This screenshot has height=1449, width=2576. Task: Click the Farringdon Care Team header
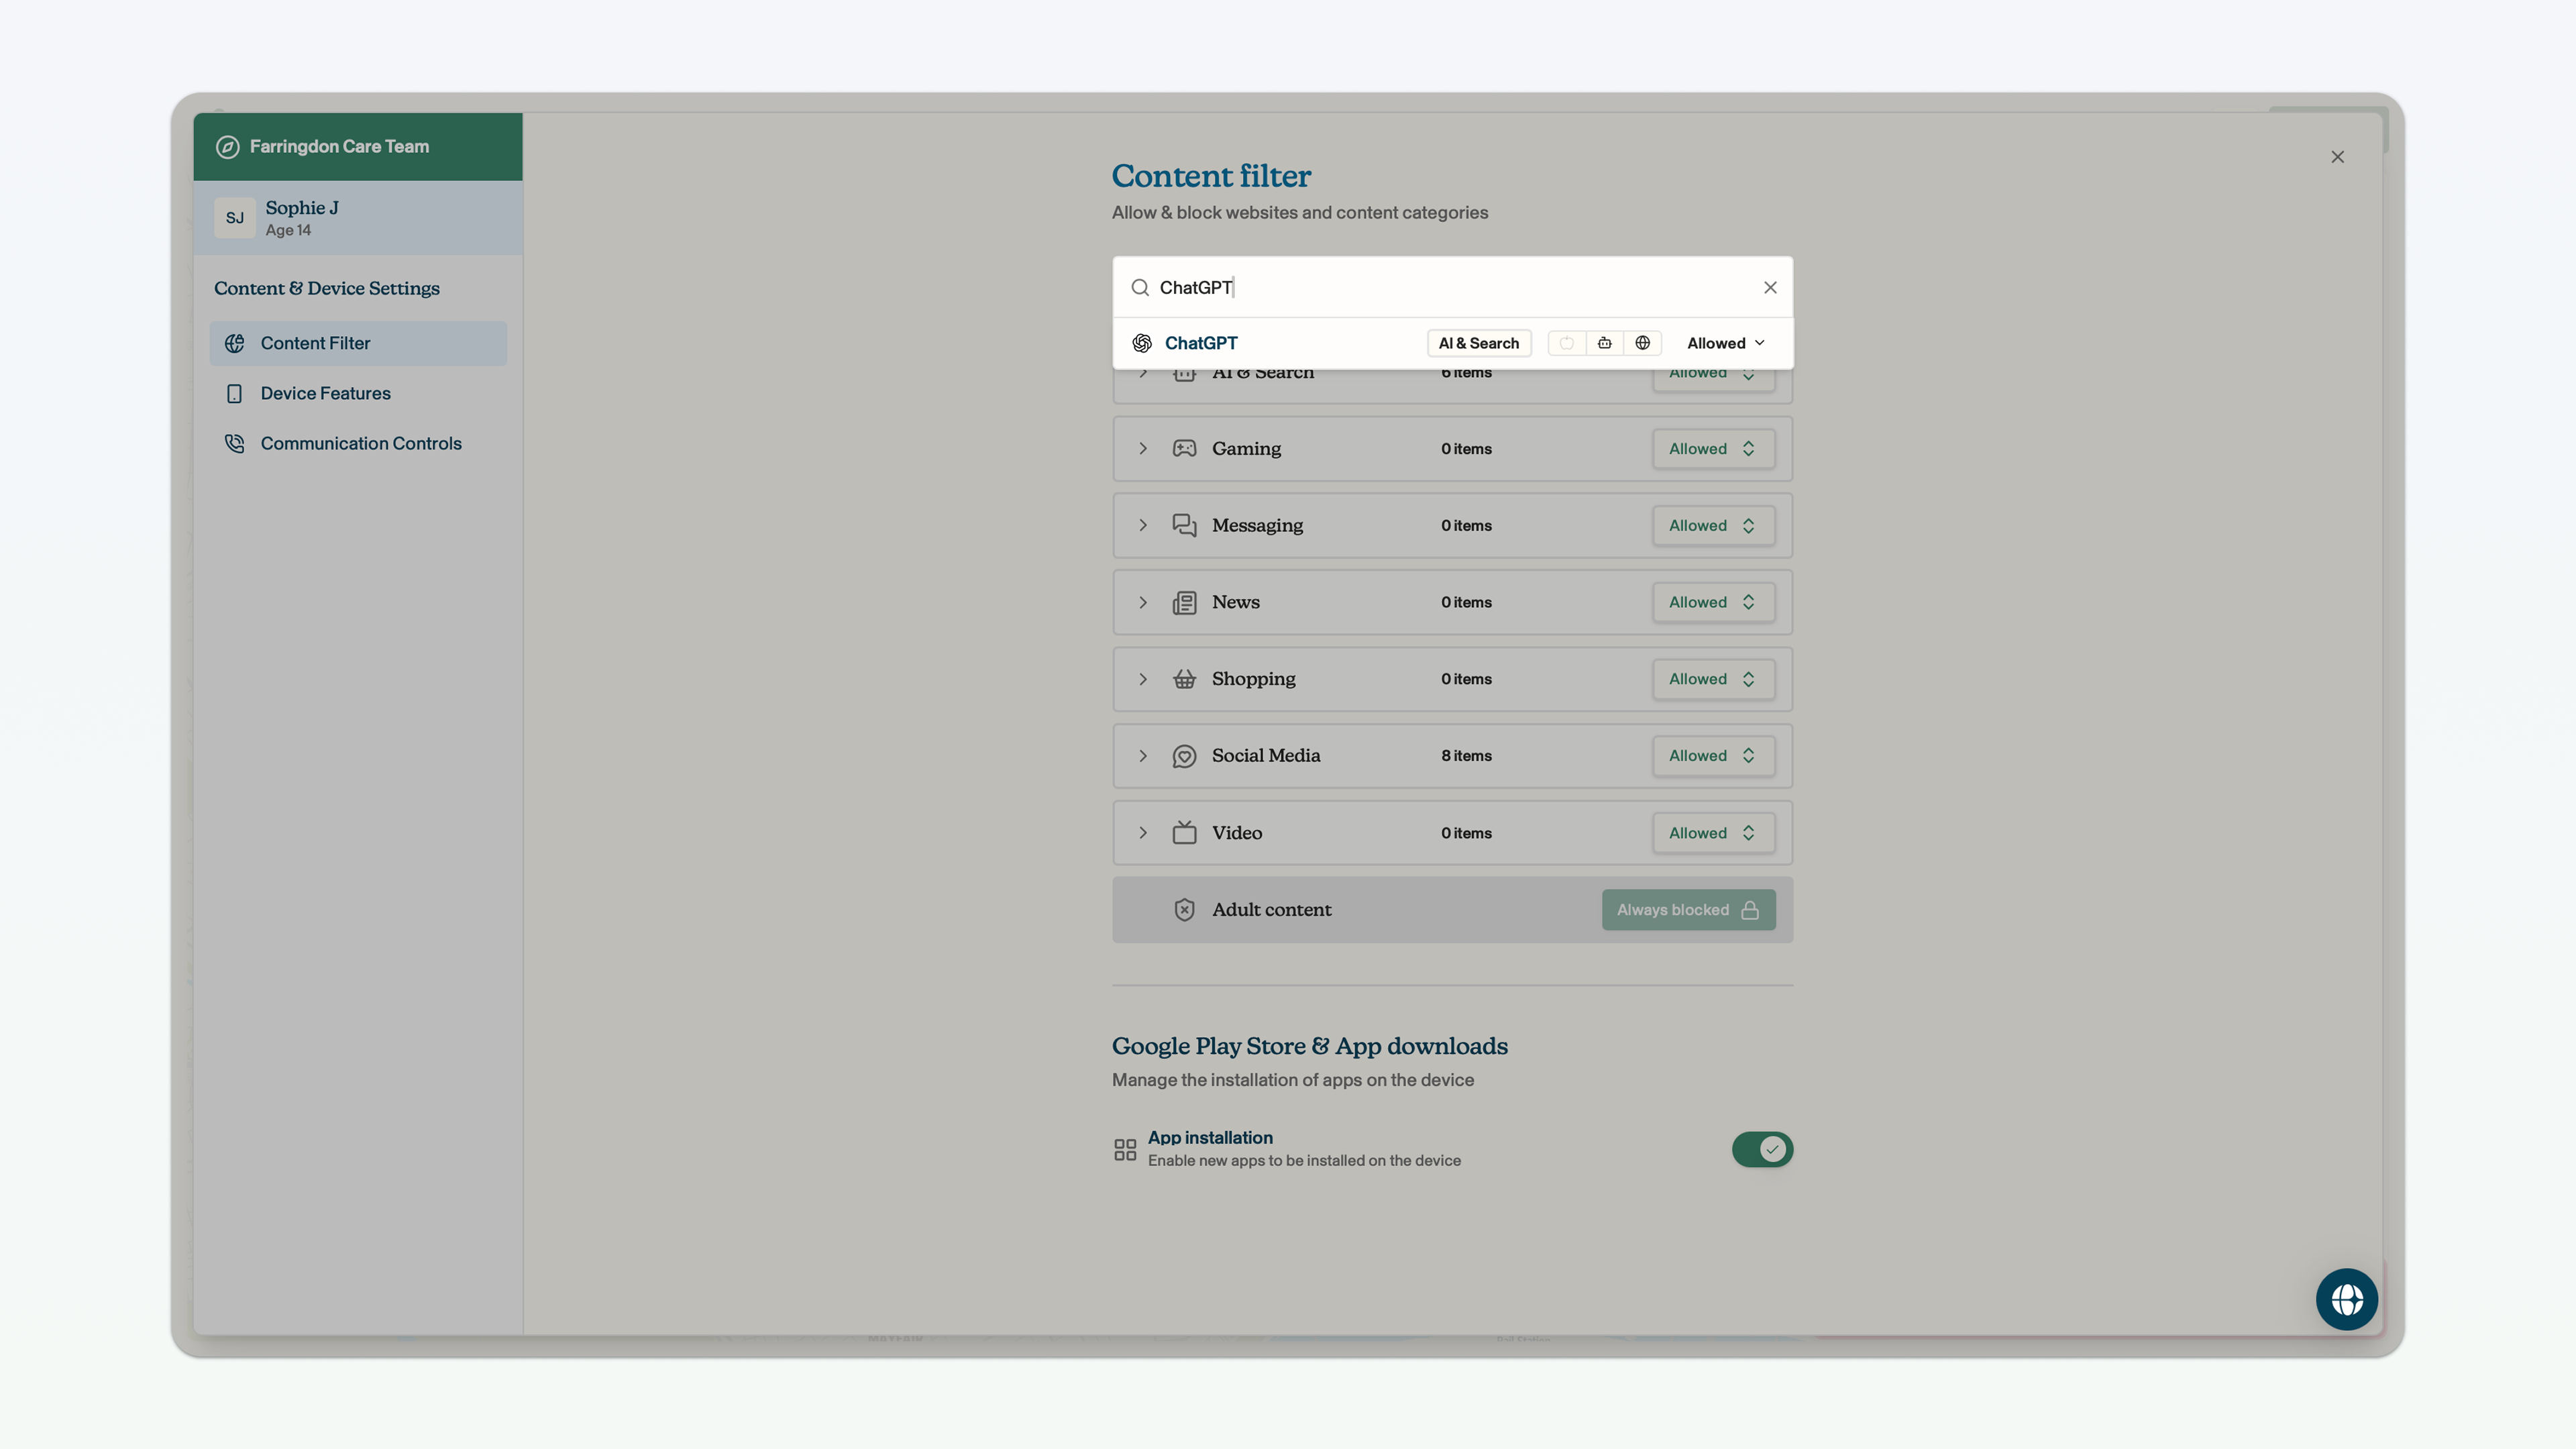coord(358,147)
